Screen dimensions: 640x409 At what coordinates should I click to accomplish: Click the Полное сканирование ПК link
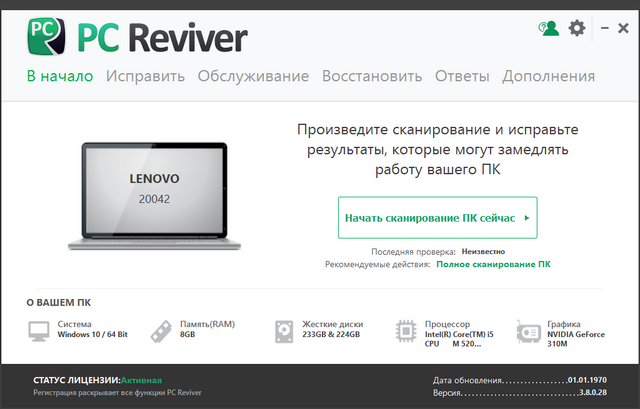492,264
